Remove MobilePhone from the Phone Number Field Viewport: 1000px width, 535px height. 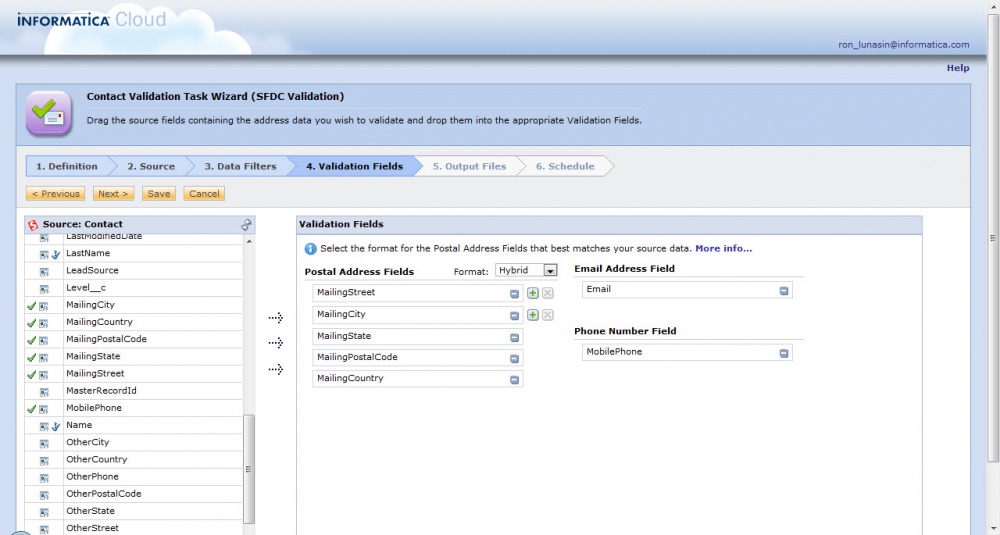(784, 353)
